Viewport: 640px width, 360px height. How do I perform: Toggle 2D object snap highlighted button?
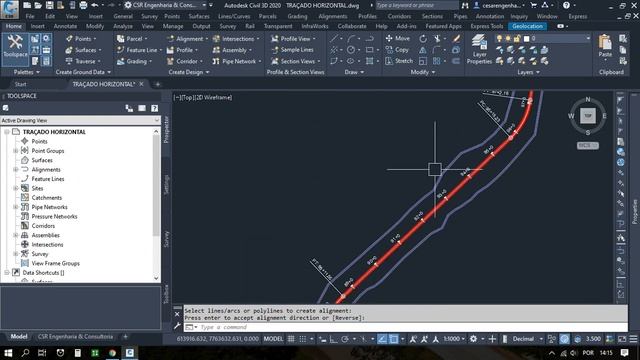tap(393, 339)
